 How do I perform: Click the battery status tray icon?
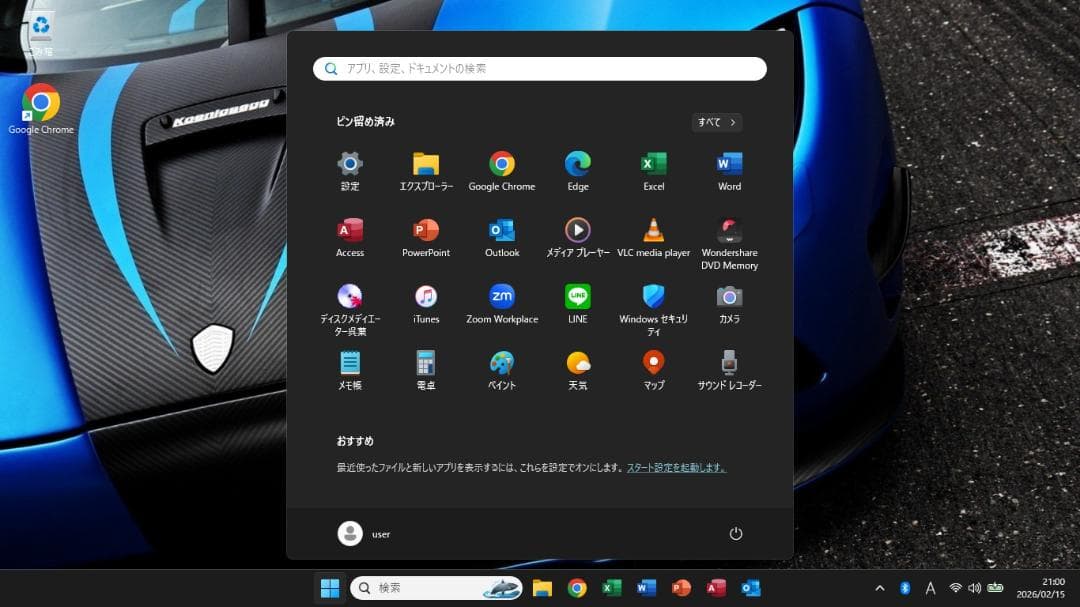pyautogui.click(x=995, y=588)
